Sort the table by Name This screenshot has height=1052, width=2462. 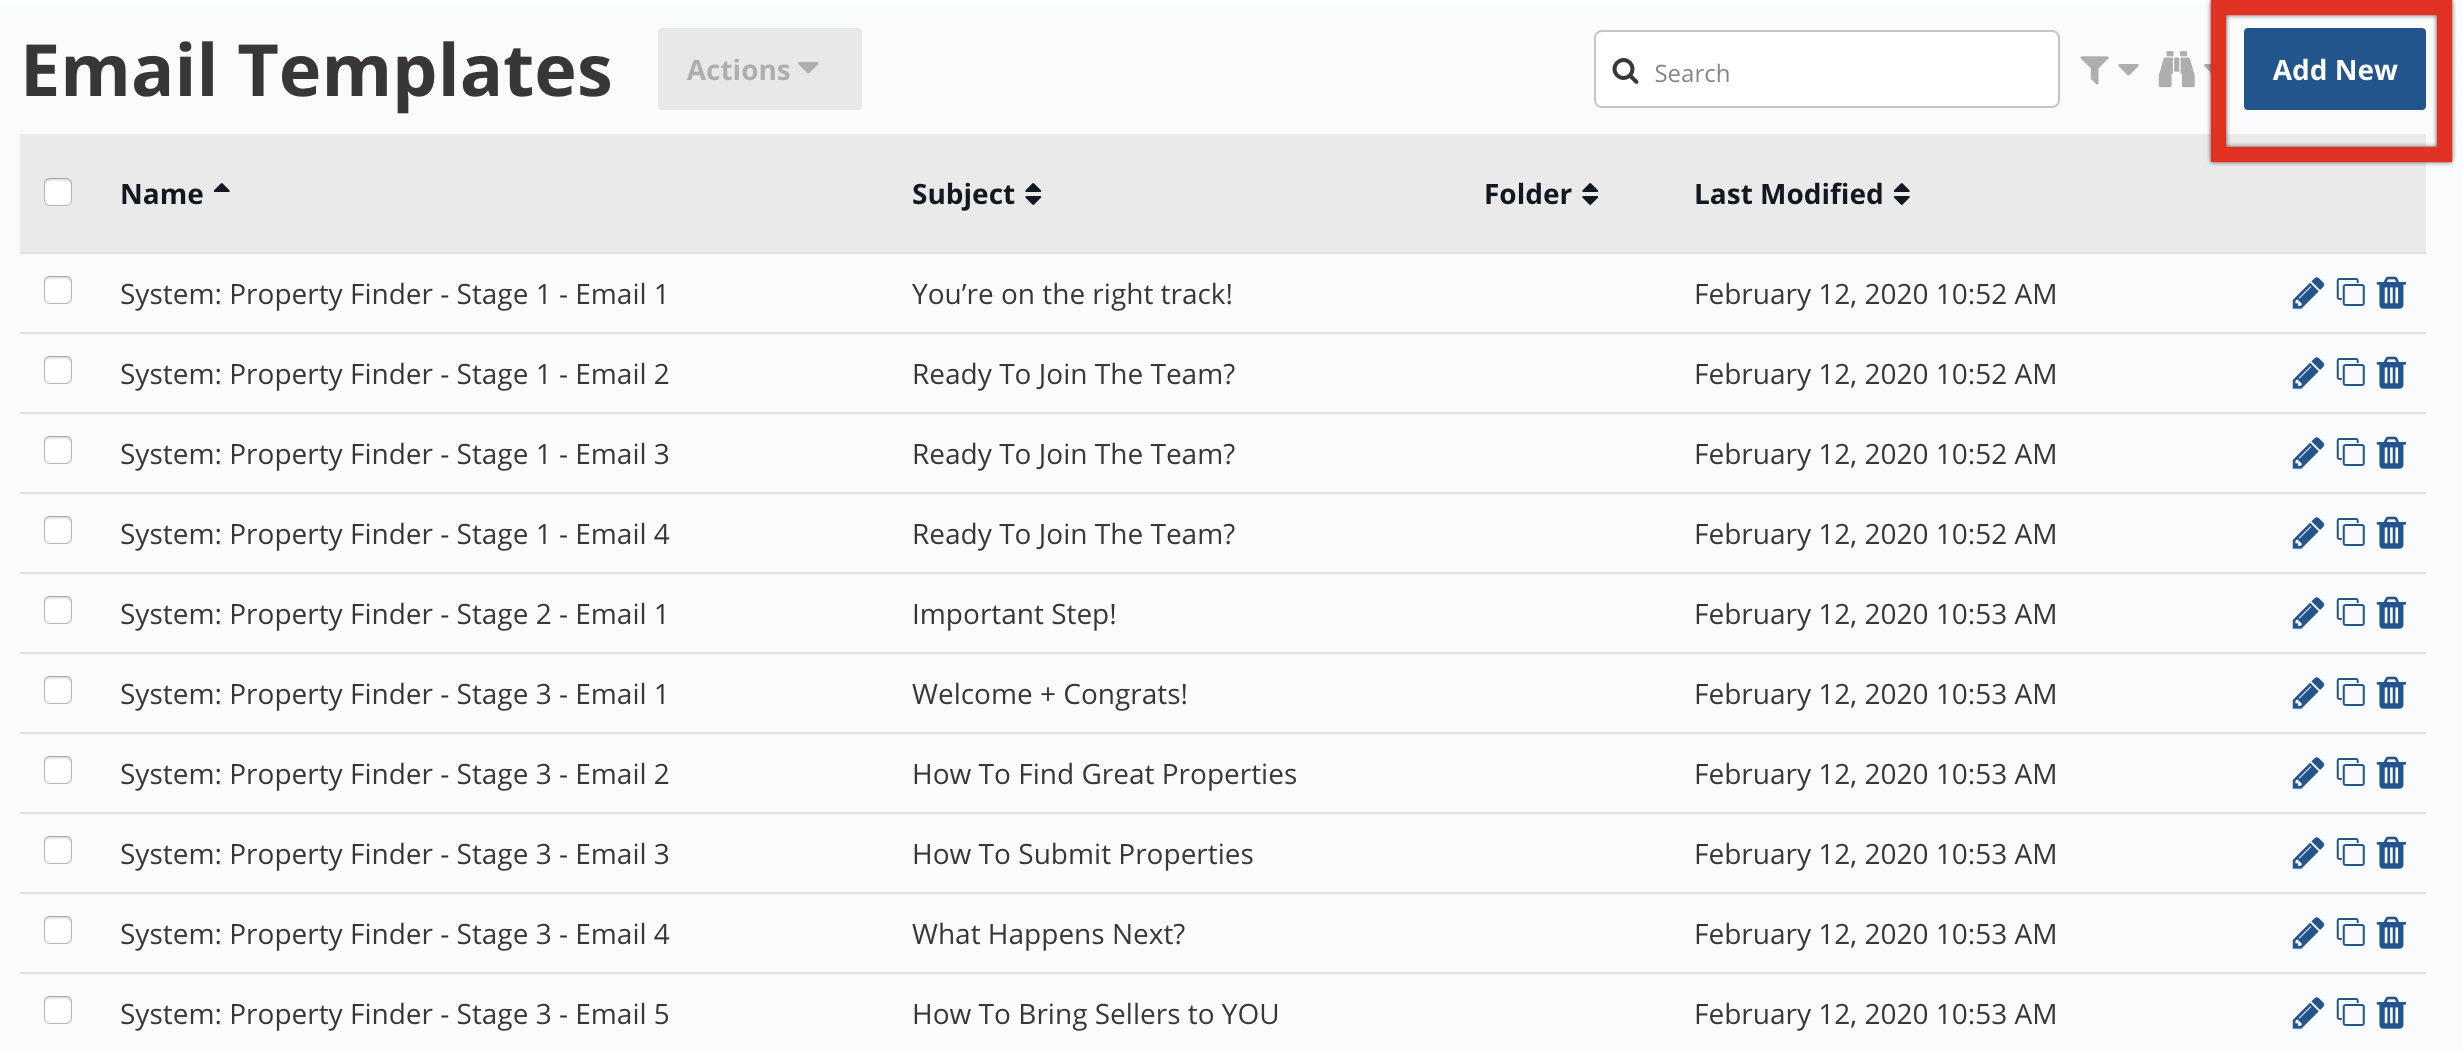[x=175, y=193]
